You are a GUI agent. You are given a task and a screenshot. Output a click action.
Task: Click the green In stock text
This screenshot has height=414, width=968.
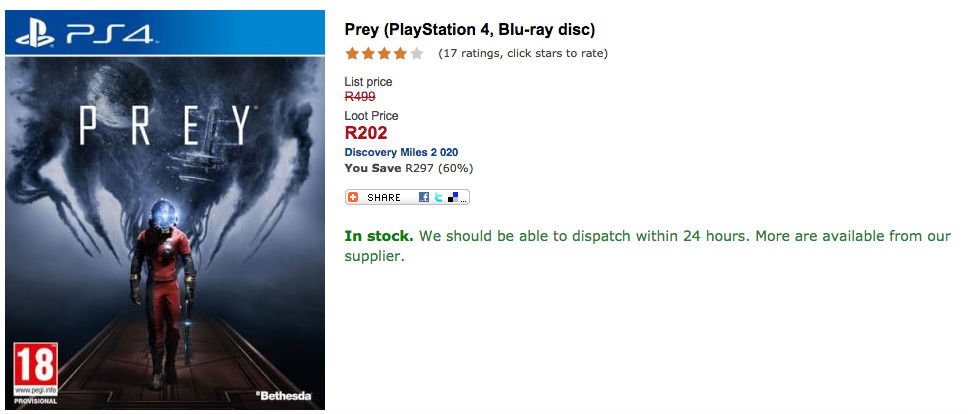pyautogui.click(x=379, y=237)
